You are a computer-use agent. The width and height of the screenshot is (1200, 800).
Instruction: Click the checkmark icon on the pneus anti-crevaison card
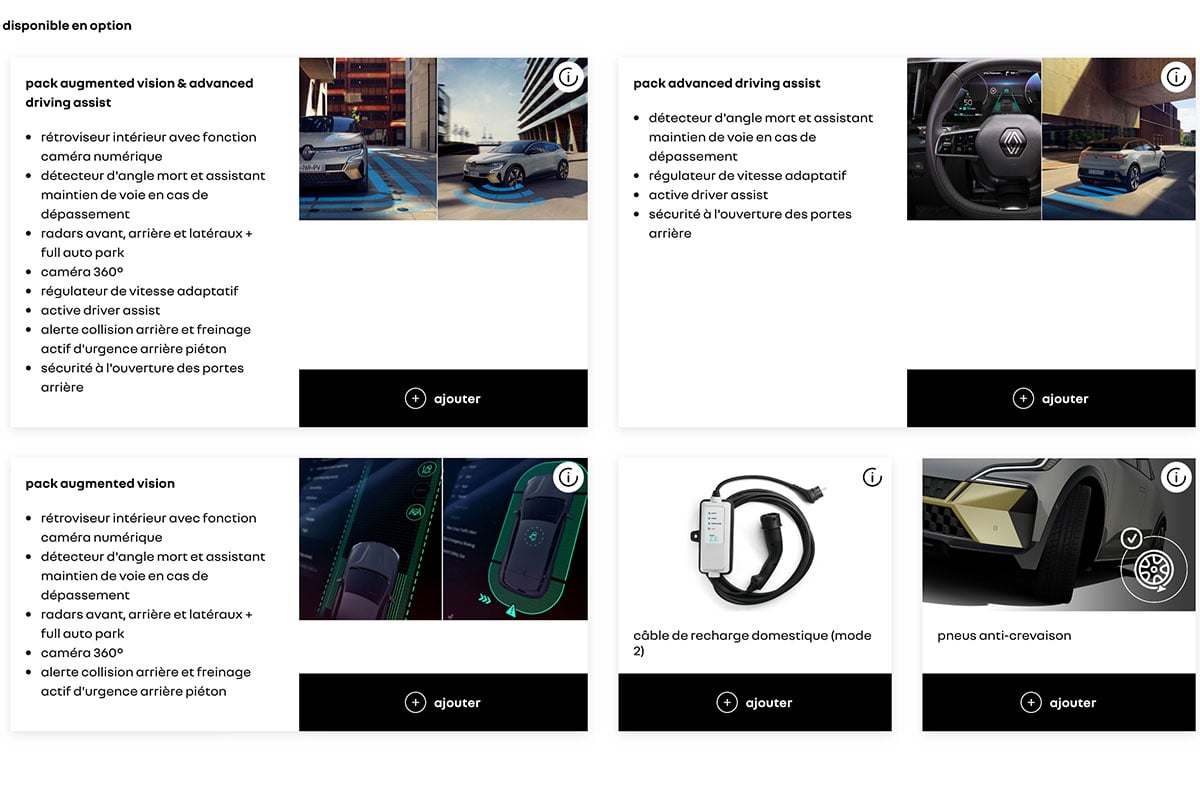coord(1133,538)
